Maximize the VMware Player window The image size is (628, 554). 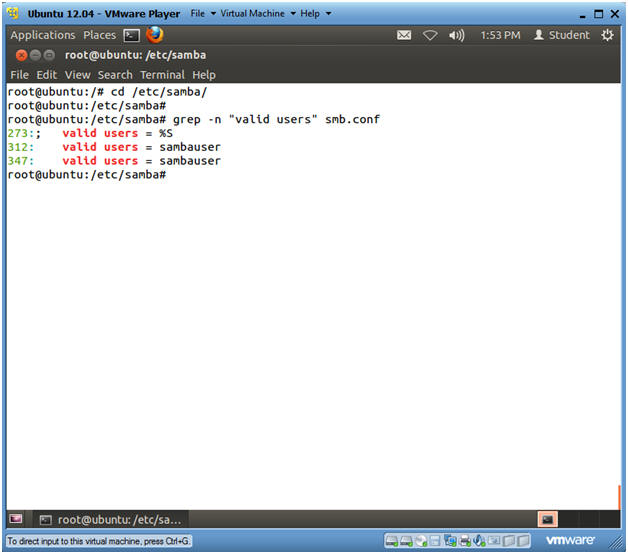[598, 14]
